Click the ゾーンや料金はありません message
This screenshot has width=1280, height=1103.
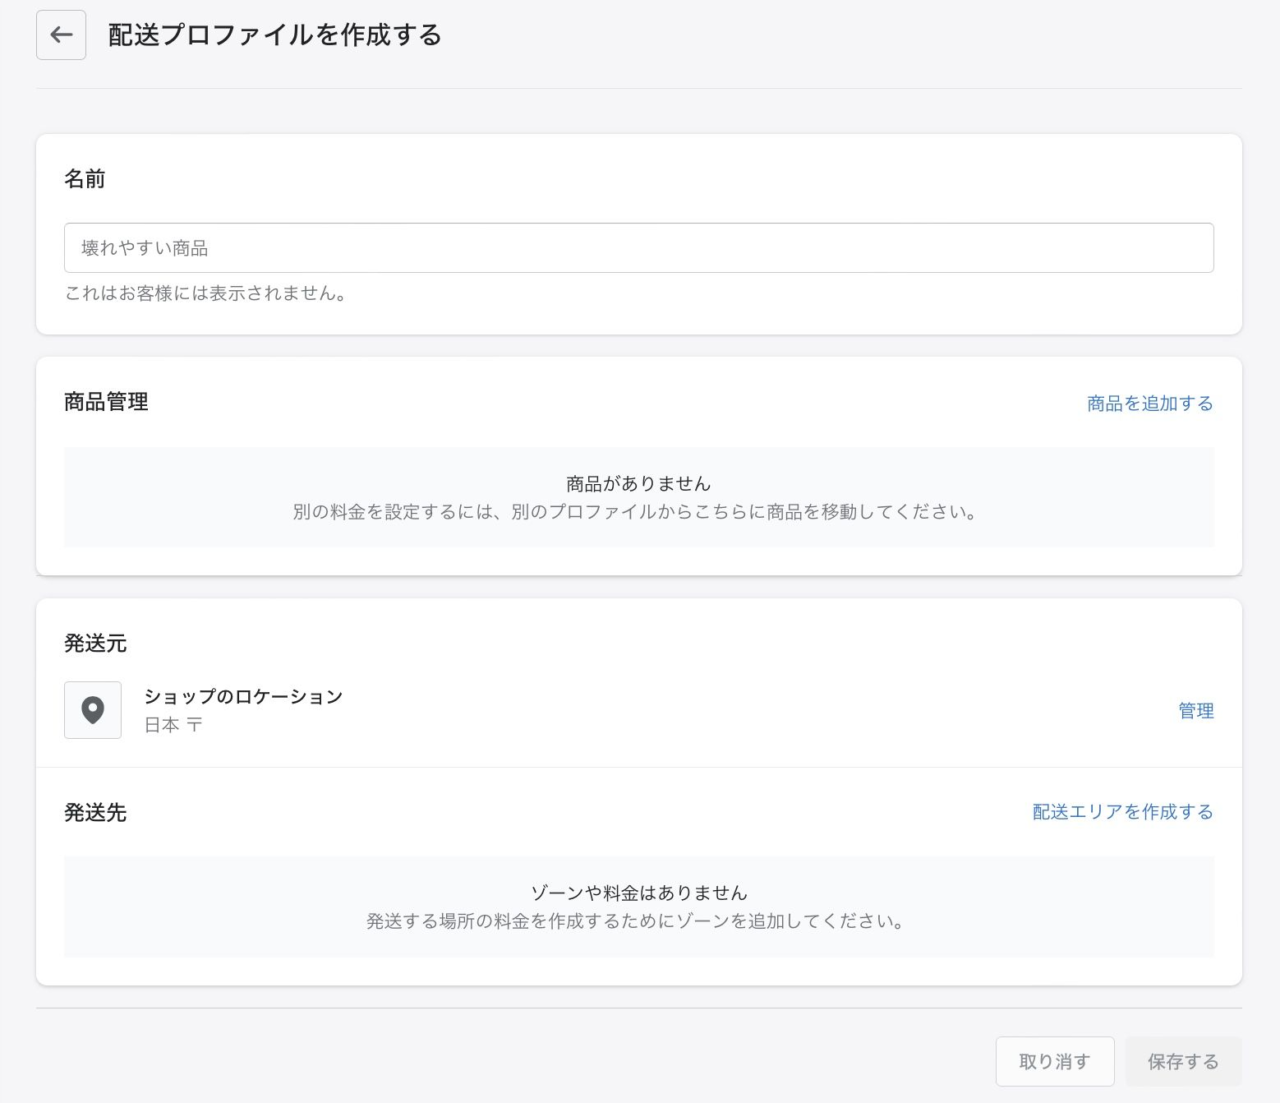(639, 893)
